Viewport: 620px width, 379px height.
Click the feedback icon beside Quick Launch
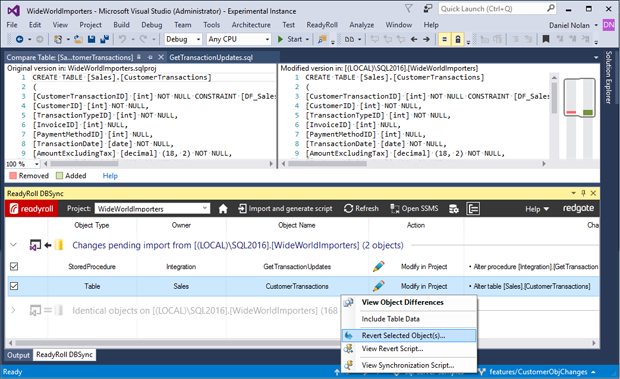[x=428, y=8]
